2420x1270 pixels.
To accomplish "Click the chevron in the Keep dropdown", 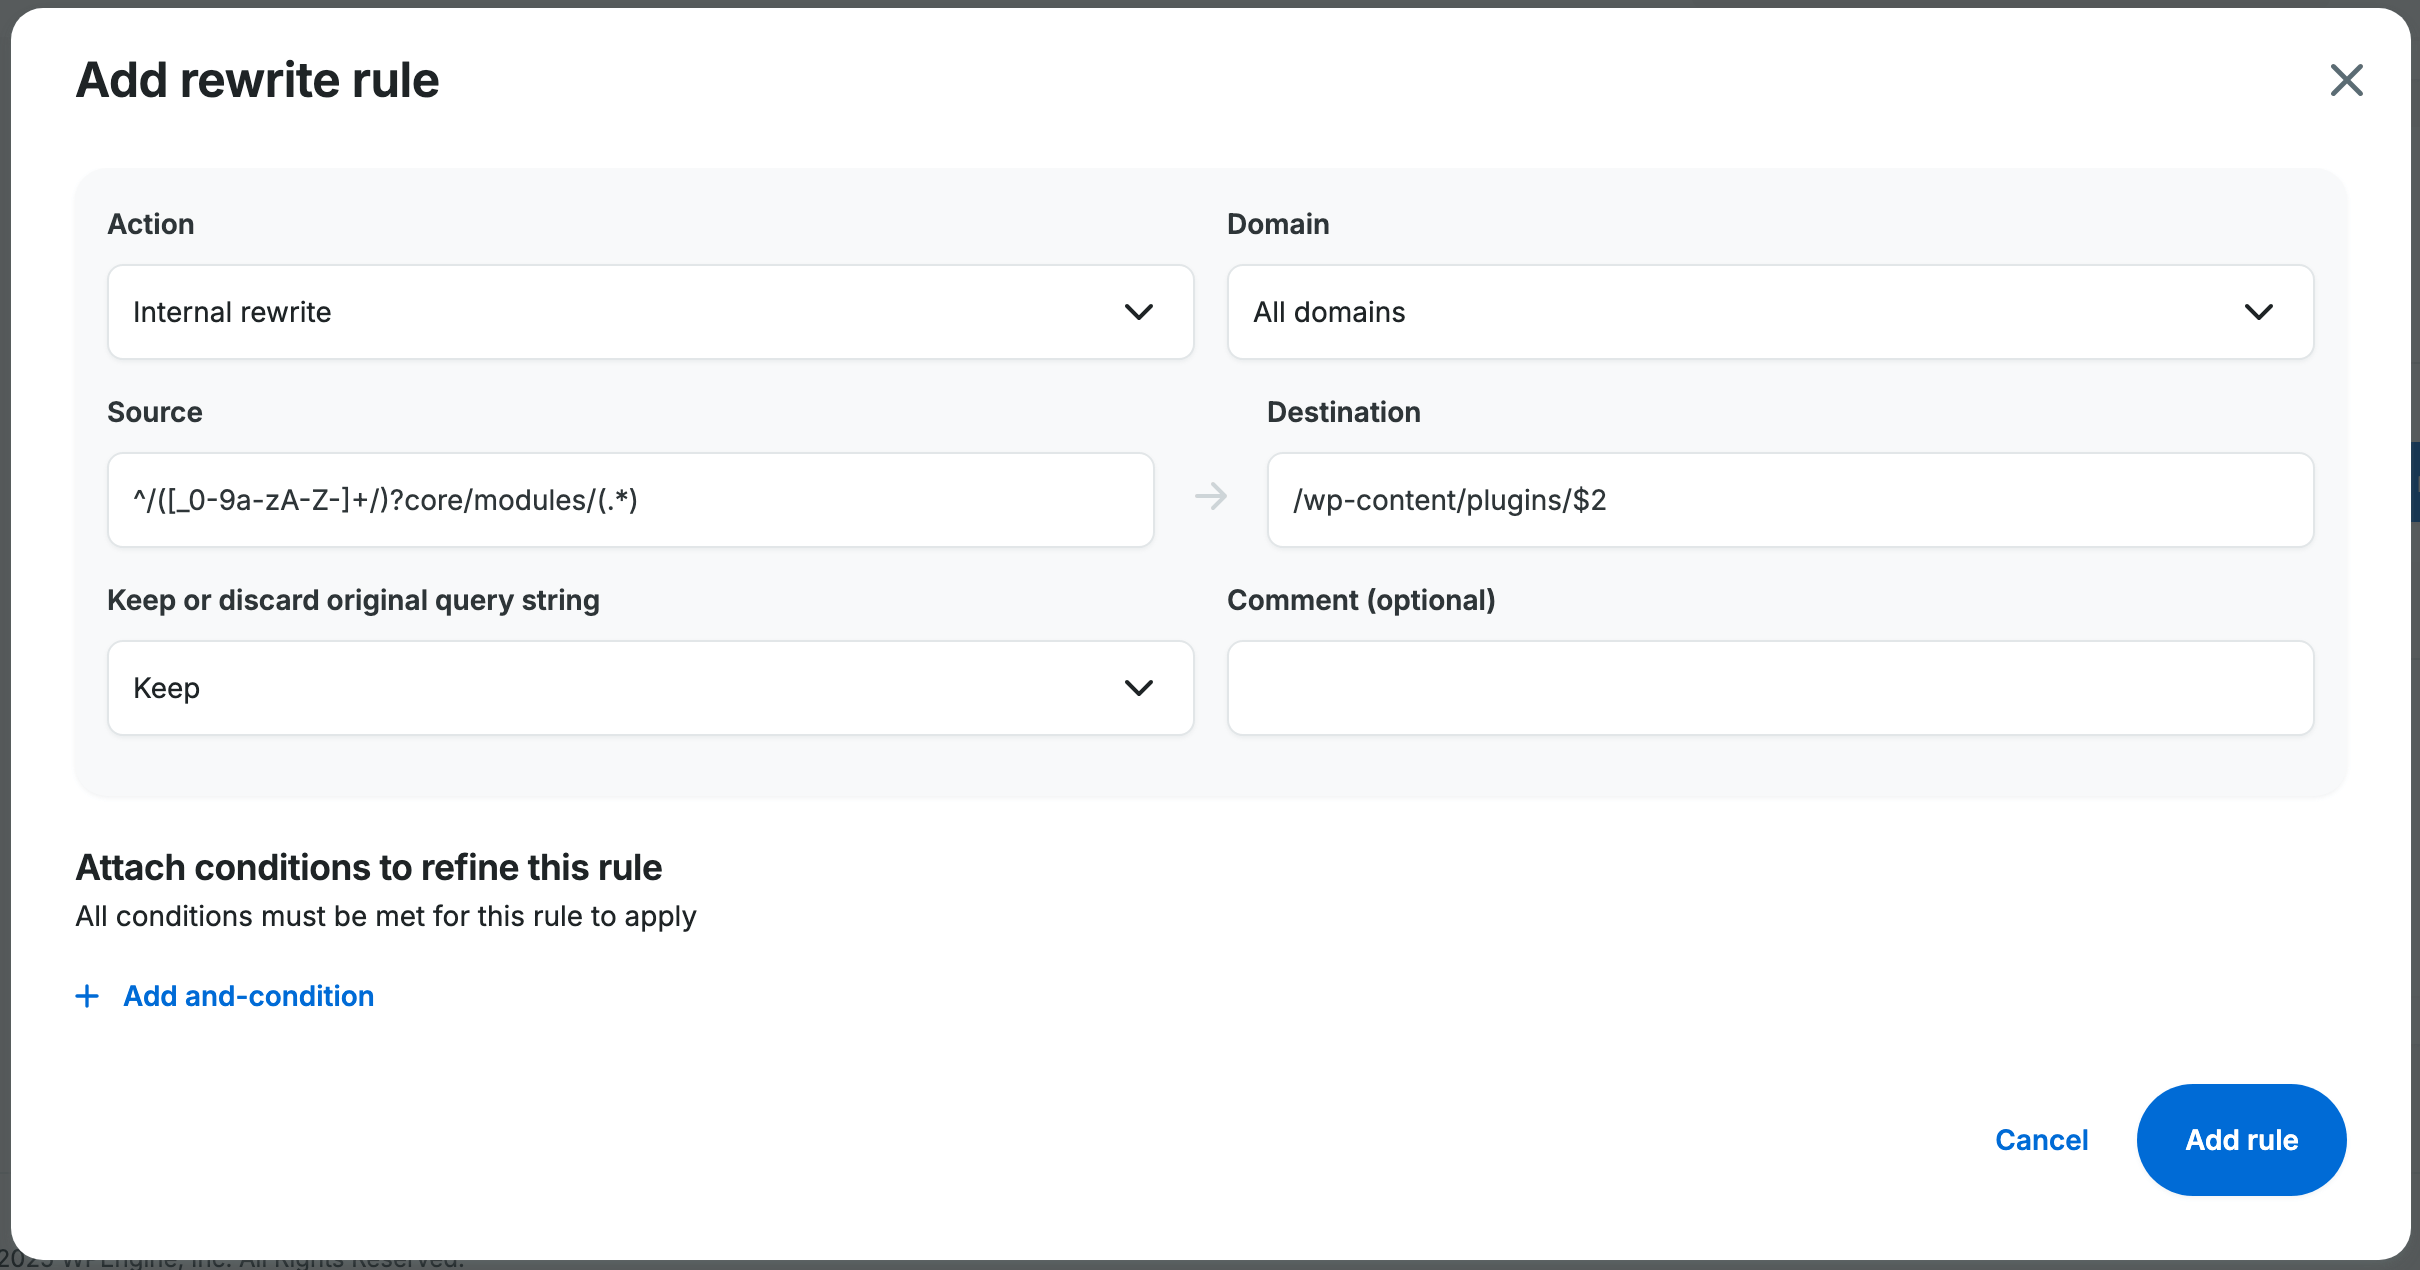I will (x=1138, y=688).
